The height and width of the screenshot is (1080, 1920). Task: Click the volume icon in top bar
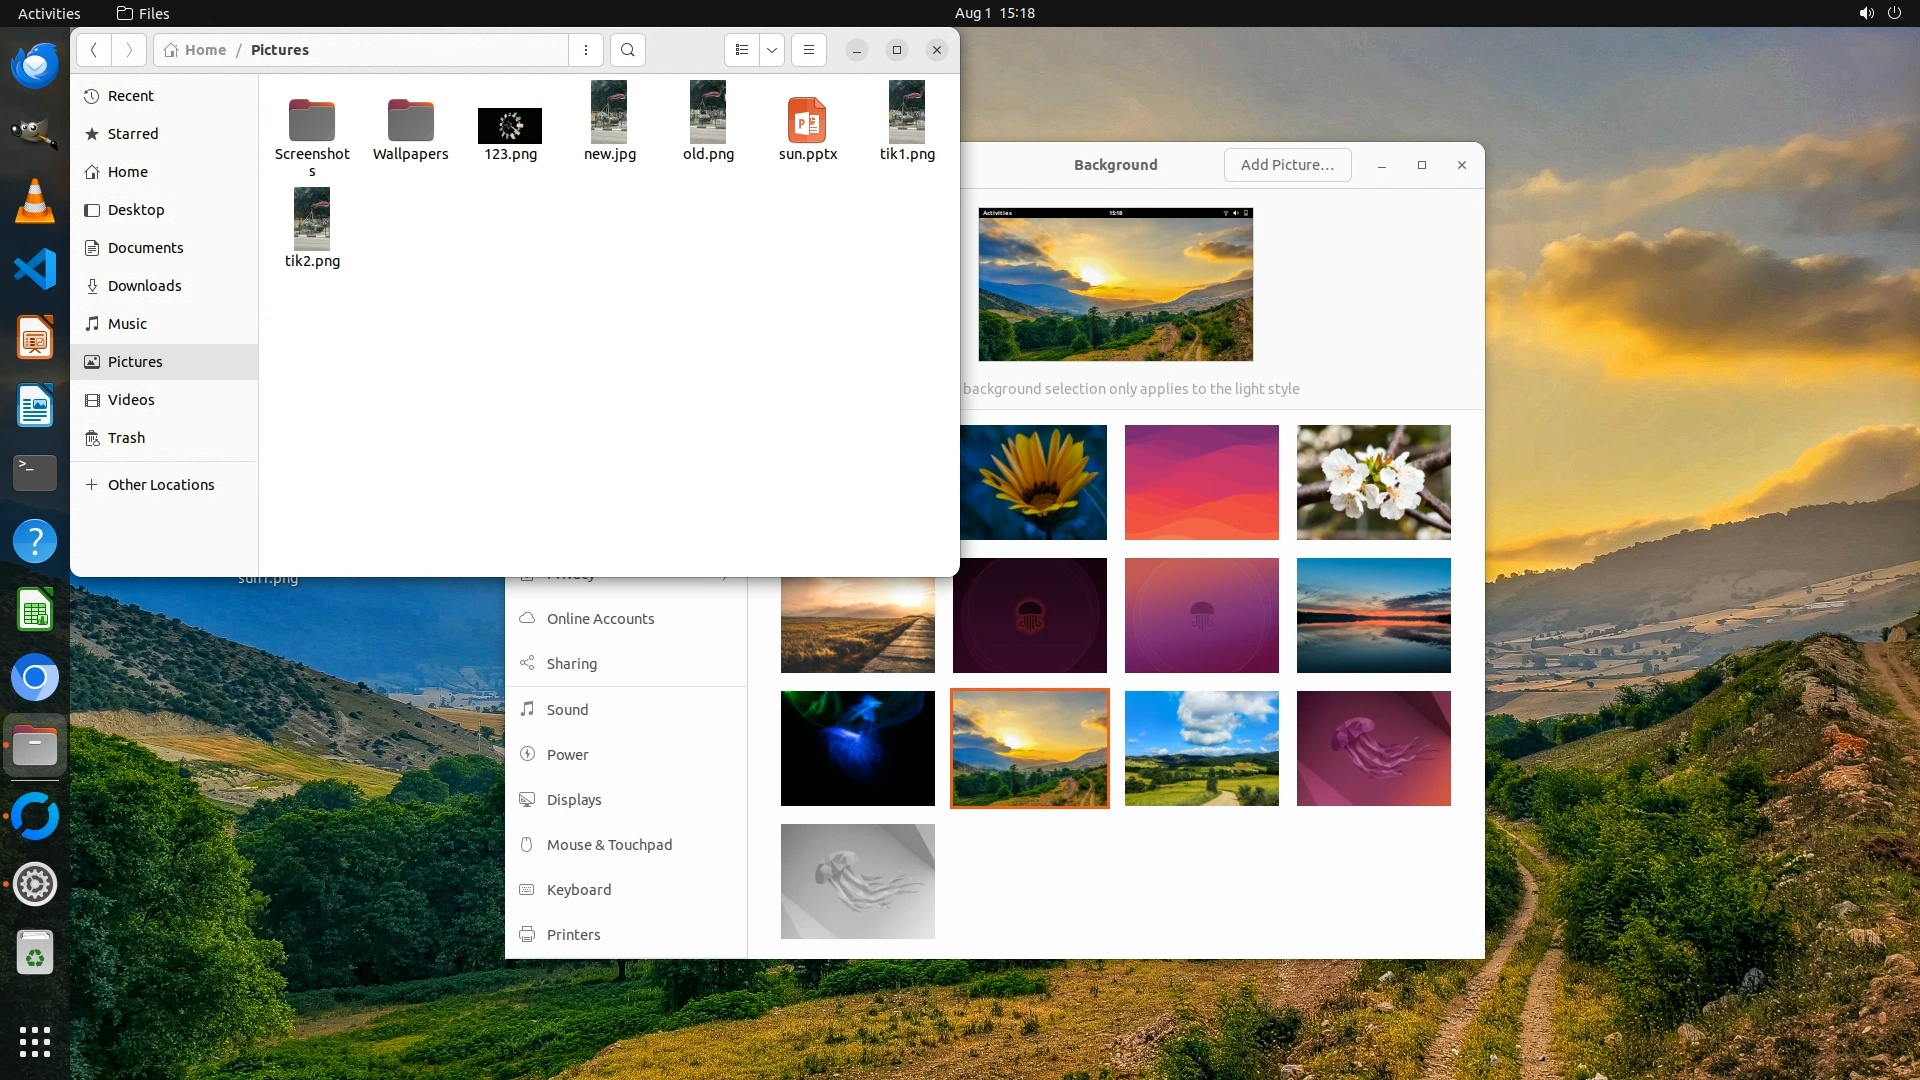tap(1866, 13)
